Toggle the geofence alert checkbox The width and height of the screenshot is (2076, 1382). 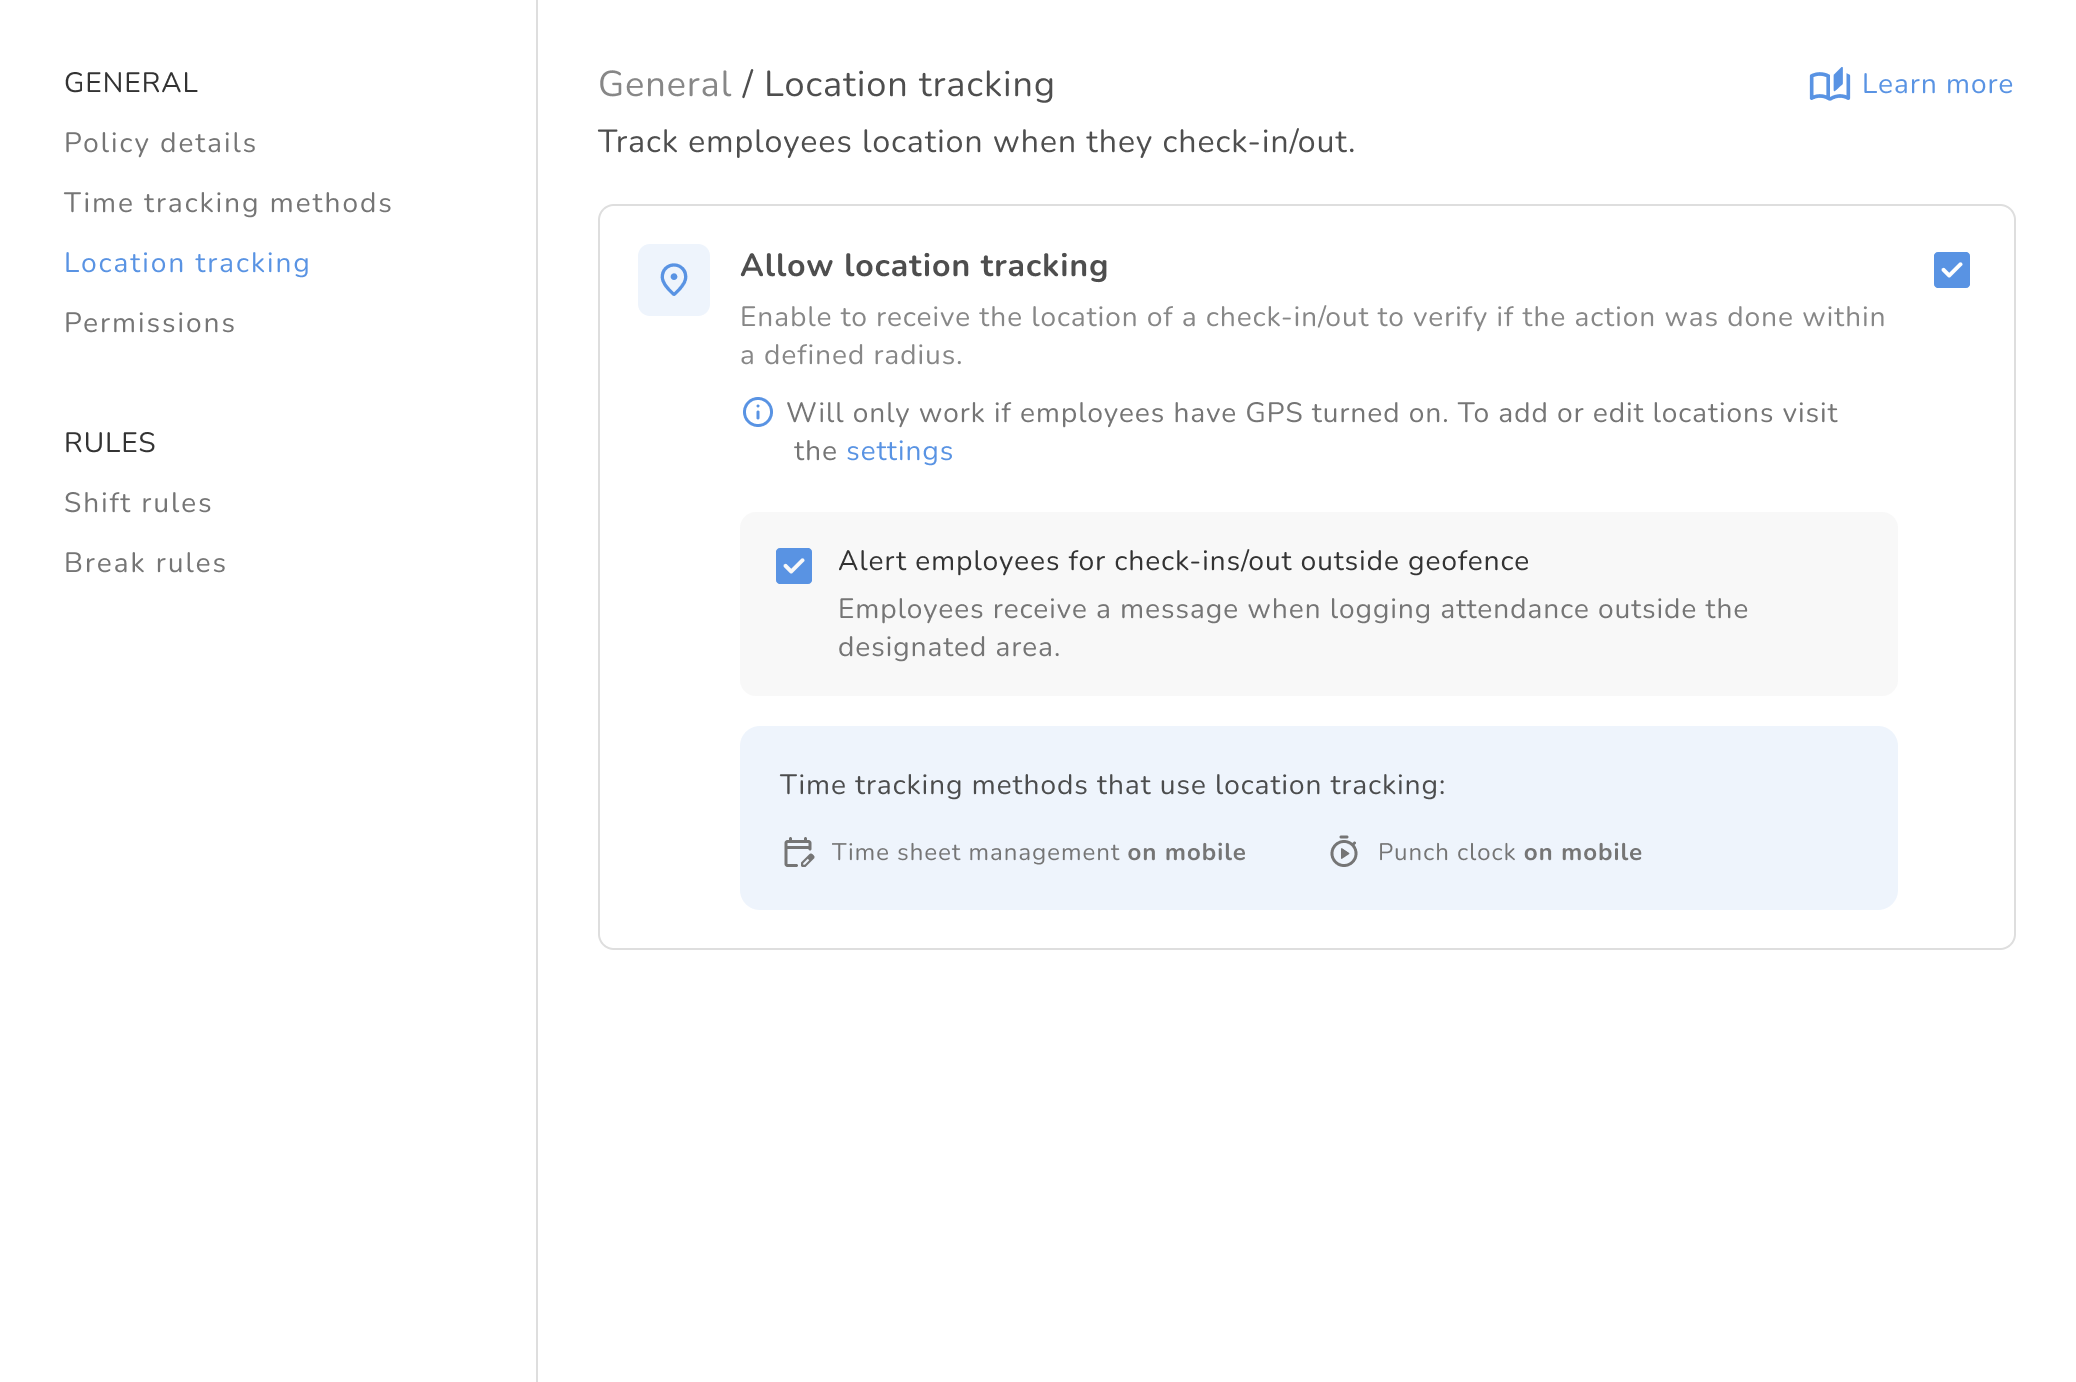coord(794,566)
